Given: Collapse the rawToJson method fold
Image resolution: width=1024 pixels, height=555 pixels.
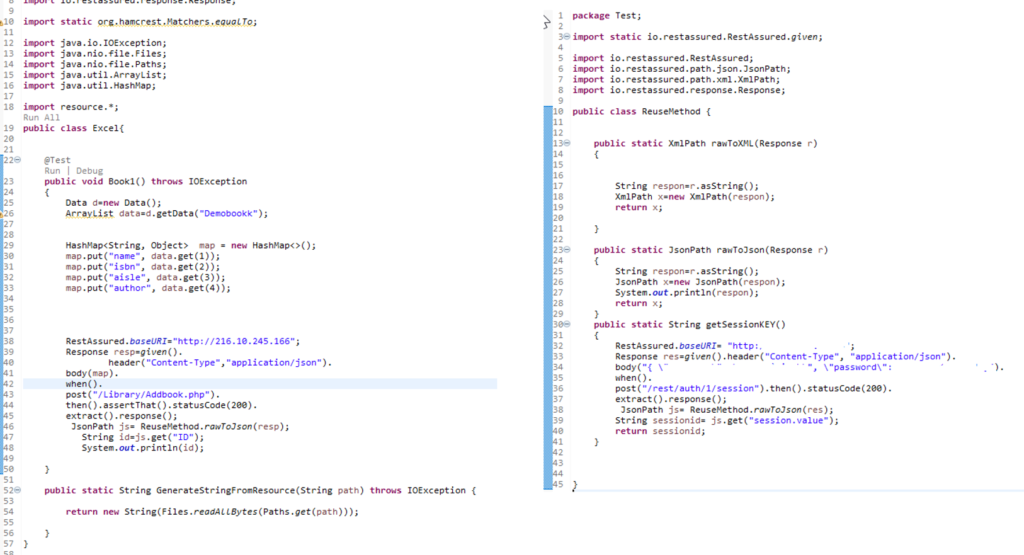Looking at the screenshot, I should point(565,249).
